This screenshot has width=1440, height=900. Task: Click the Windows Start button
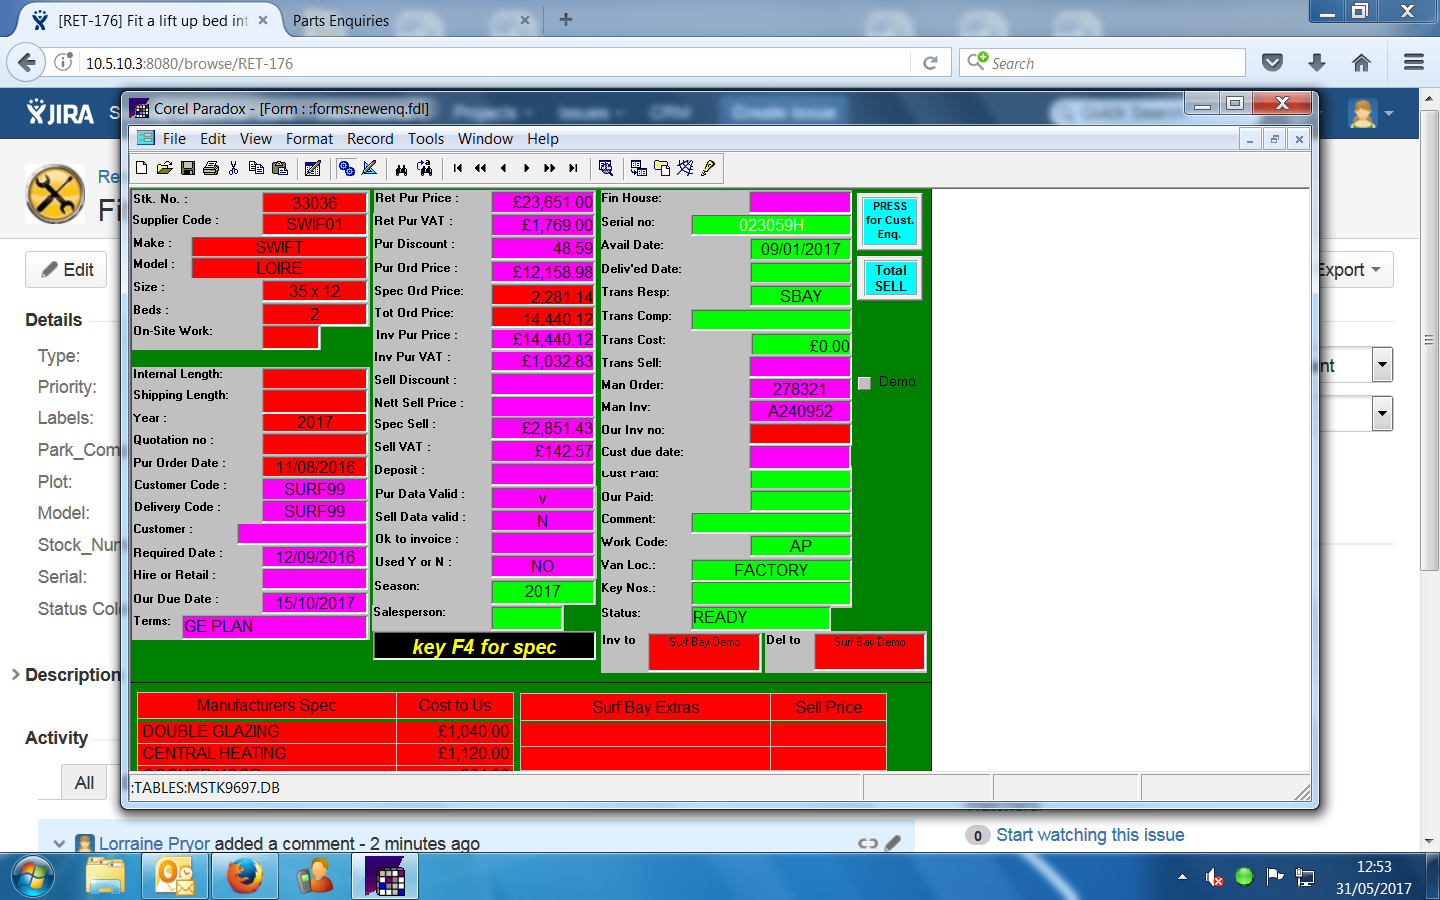[34, 877]
